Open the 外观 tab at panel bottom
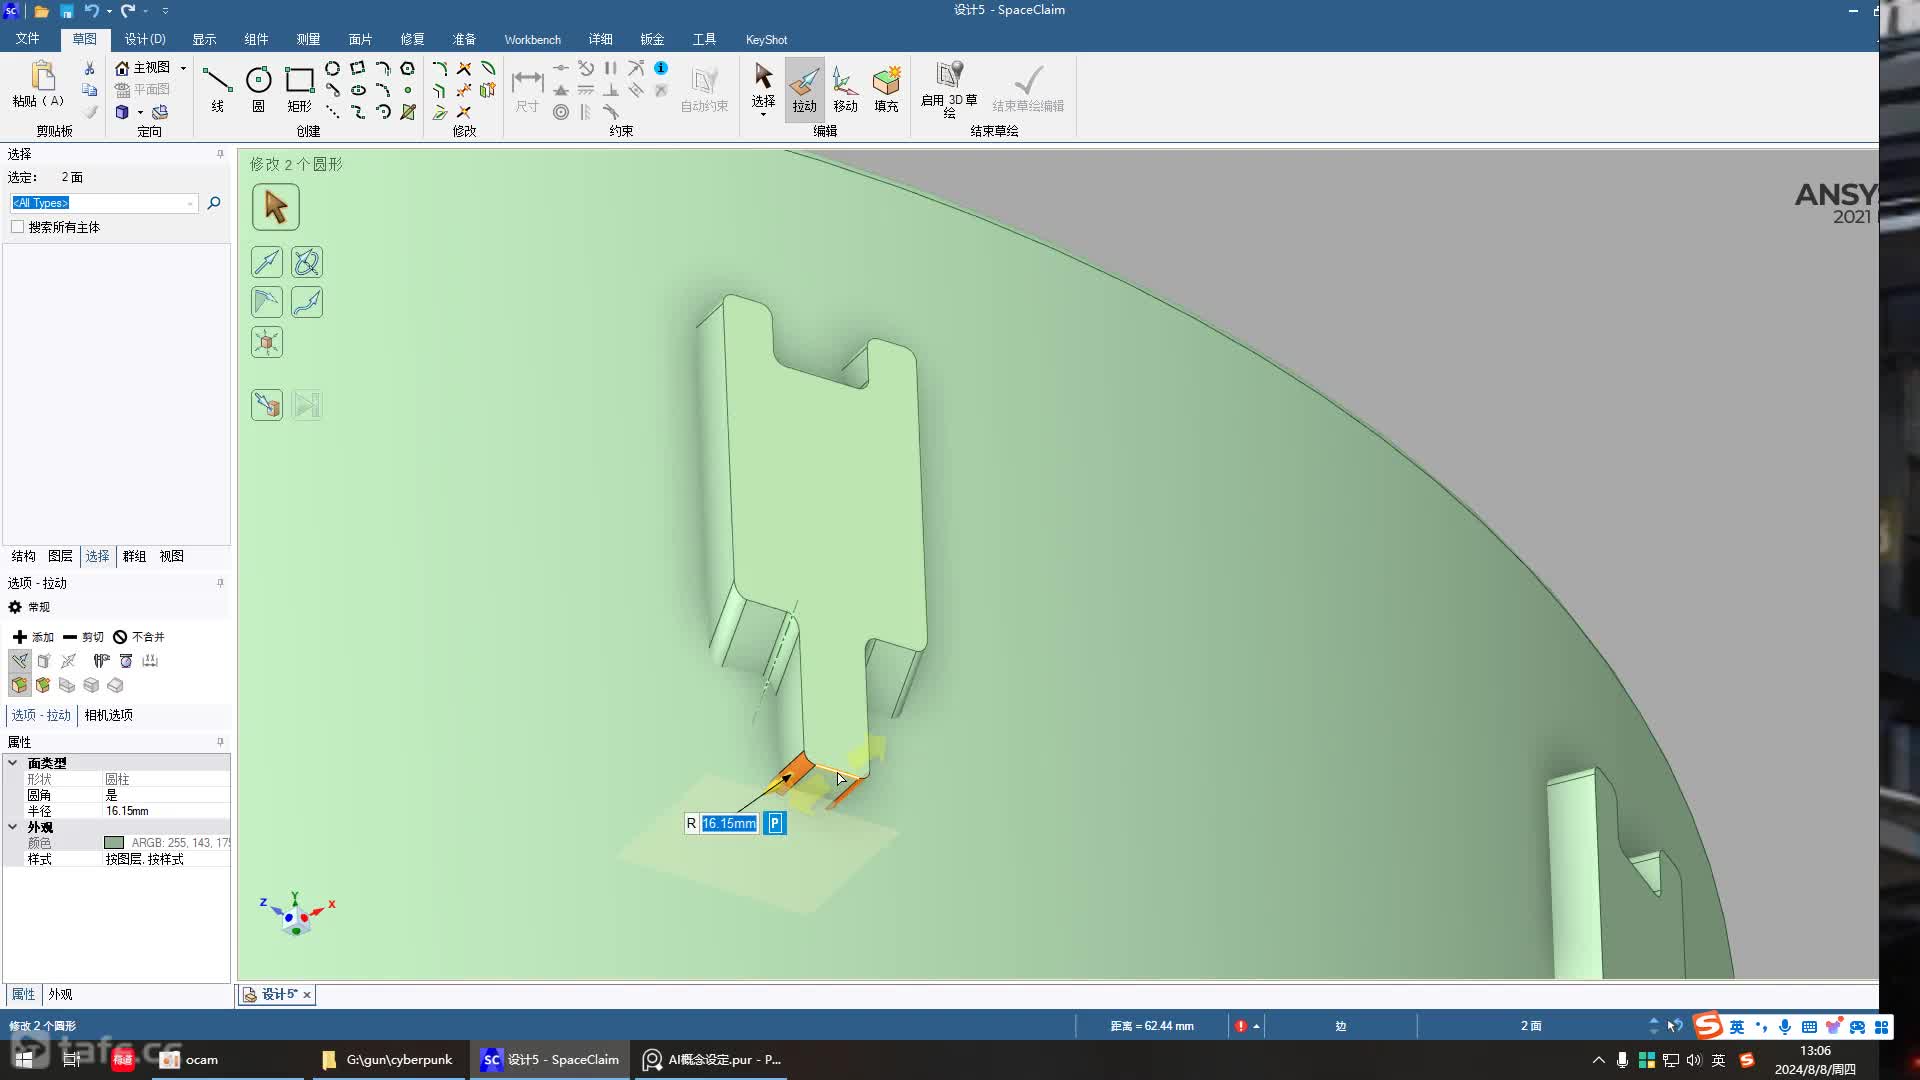This screenshot has height=1080, width=1920. (60, 994)
